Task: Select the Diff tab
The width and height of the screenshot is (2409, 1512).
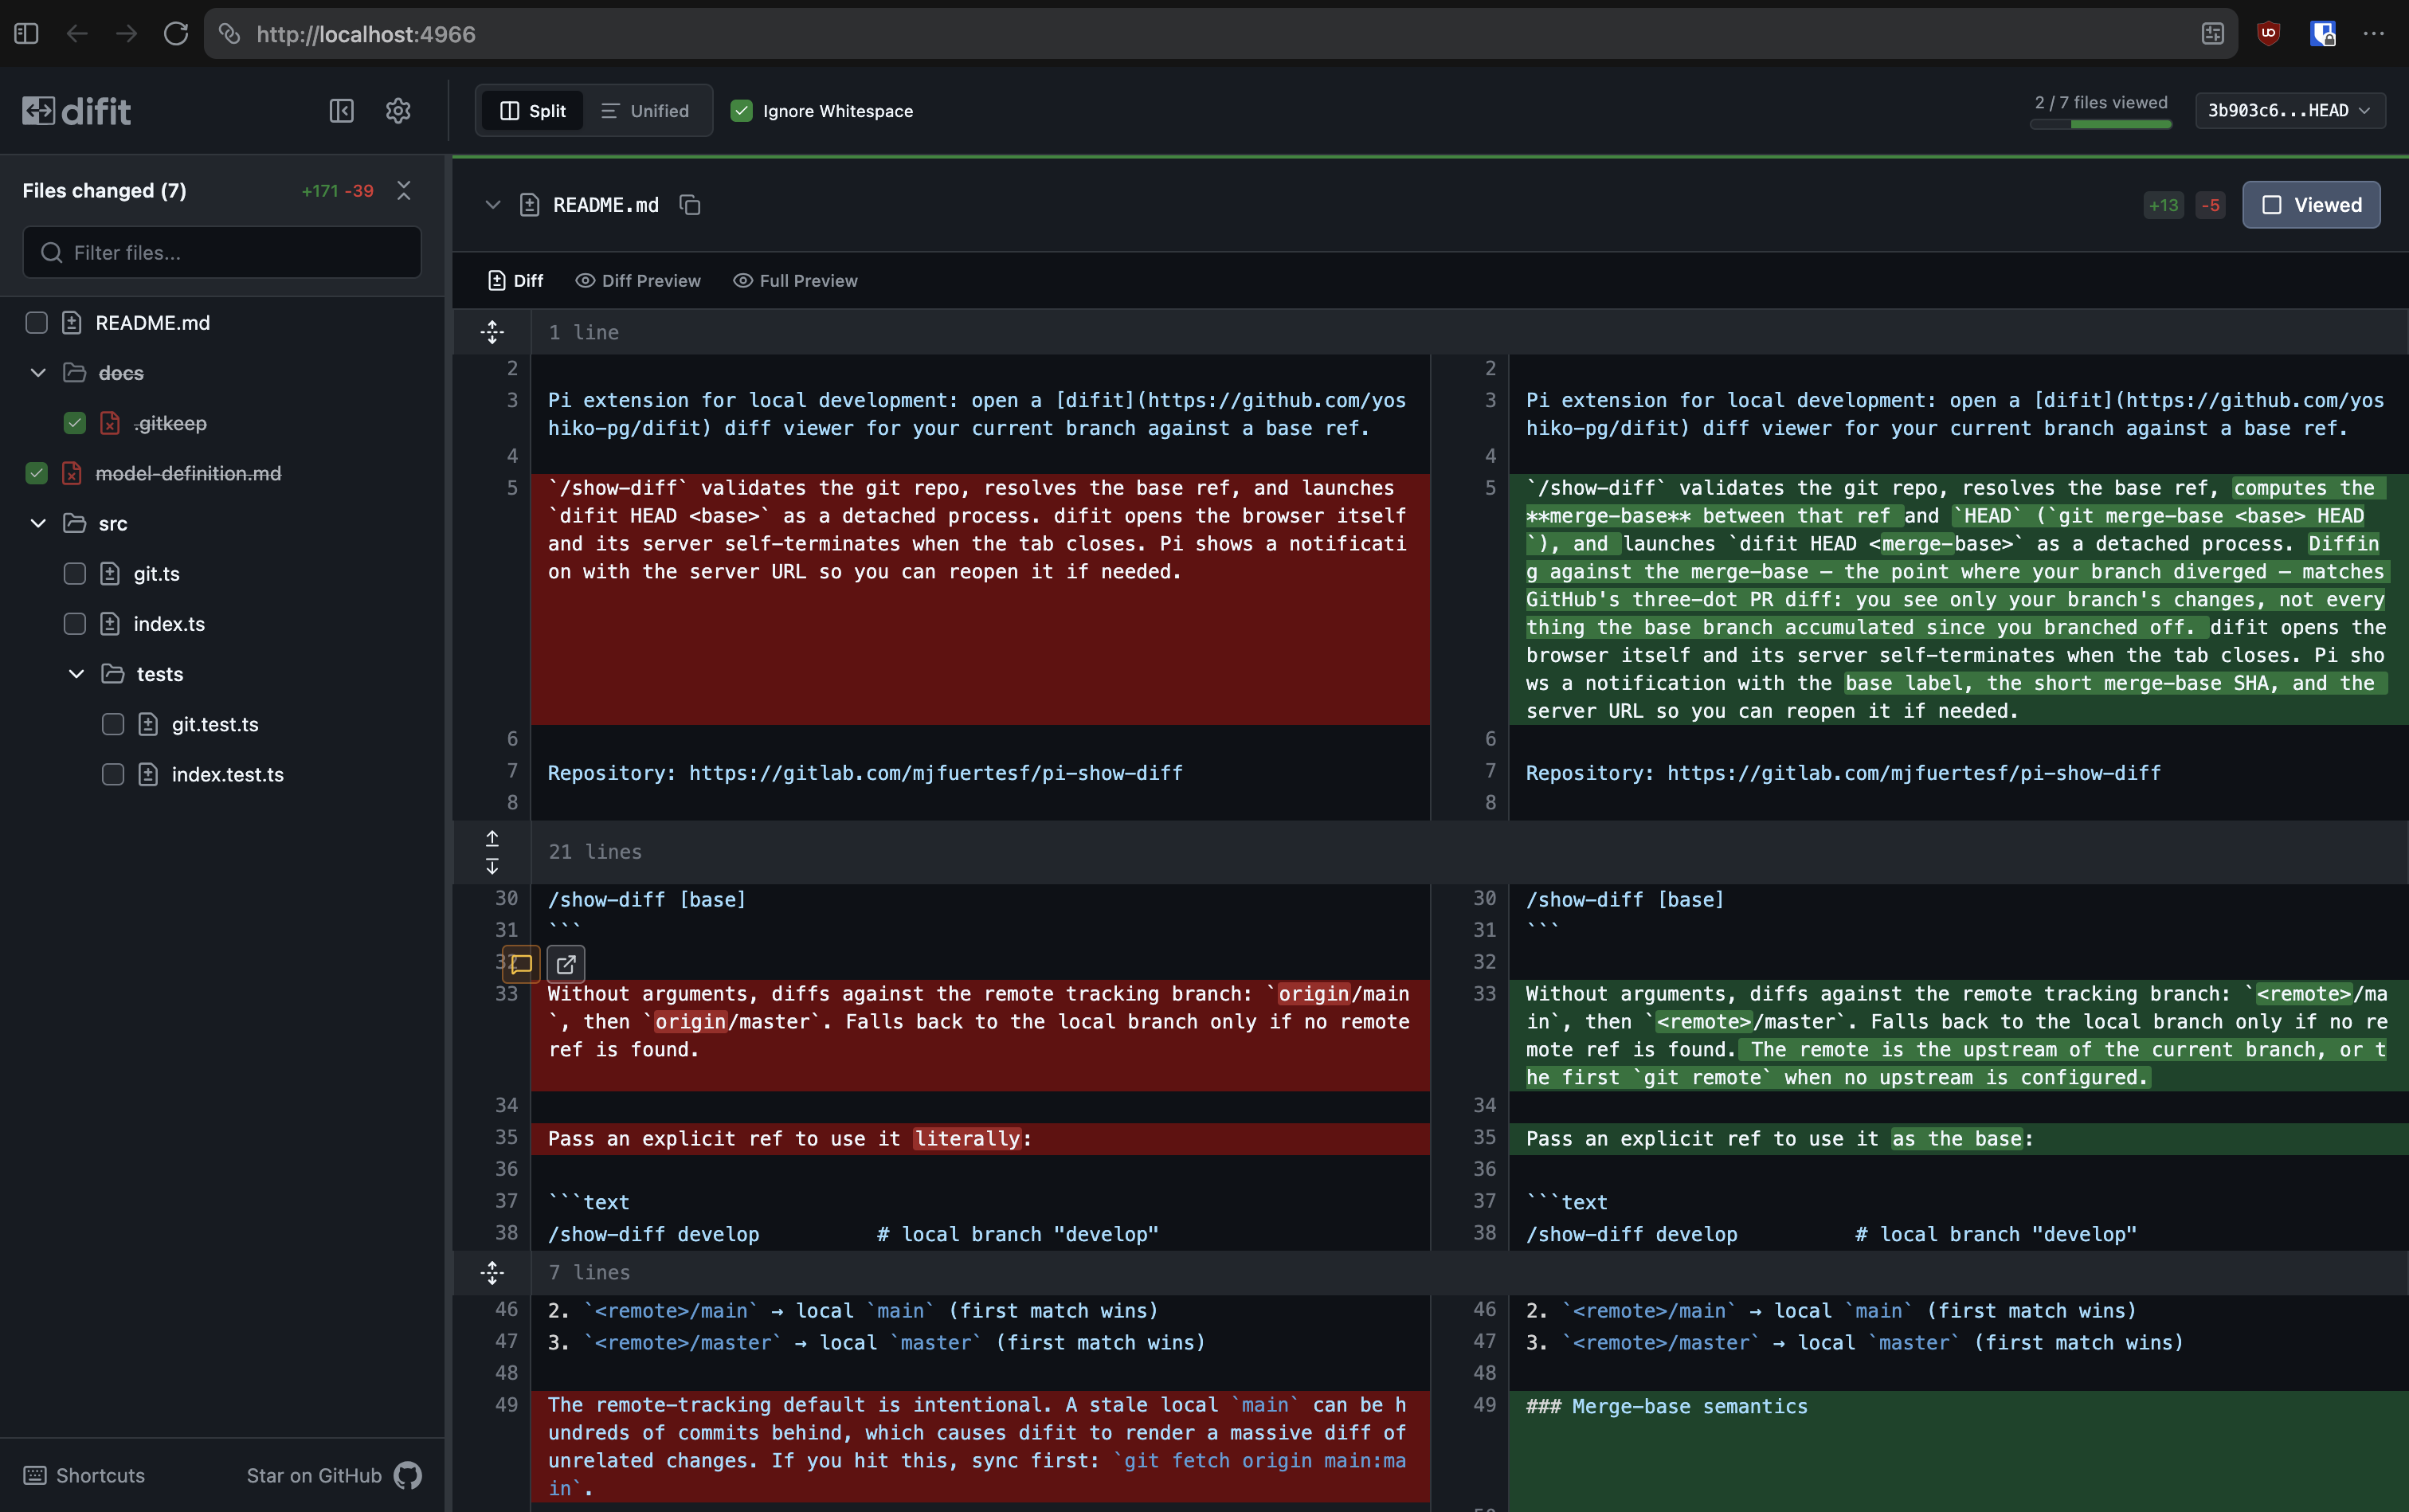Action: click(x=515, y=281)
